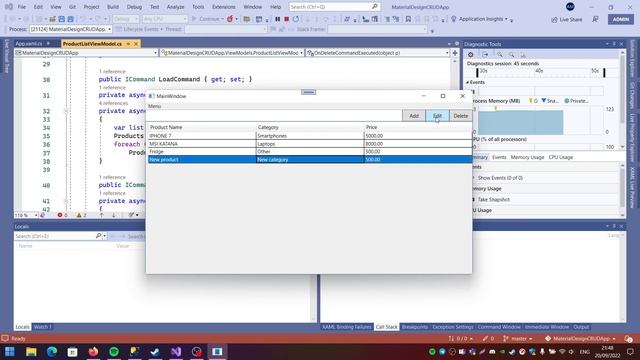Click the Delete button in MainWindow
Viewport: 640px width, 360px height.
point(460,116)
